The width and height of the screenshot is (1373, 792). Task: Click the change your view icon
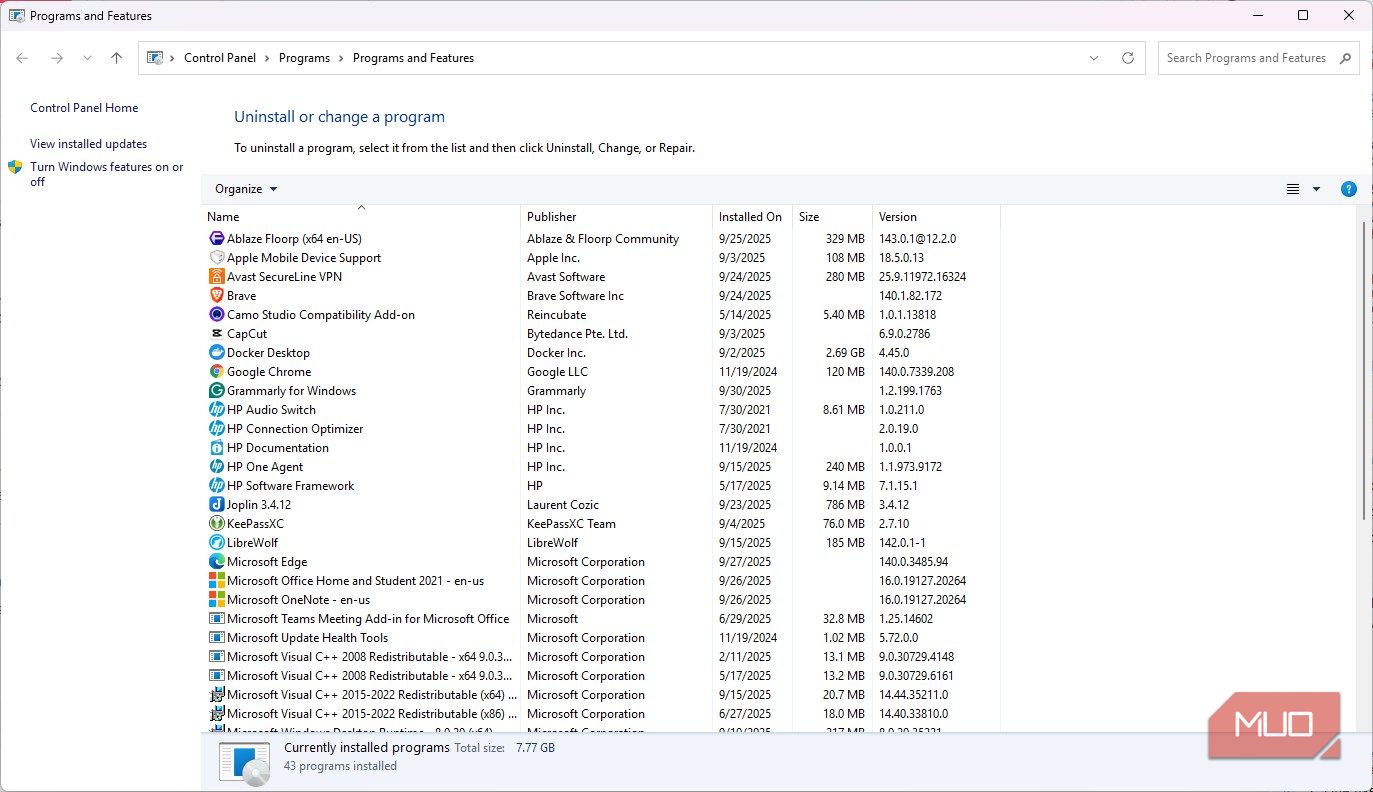click(x=1293, y=189)
